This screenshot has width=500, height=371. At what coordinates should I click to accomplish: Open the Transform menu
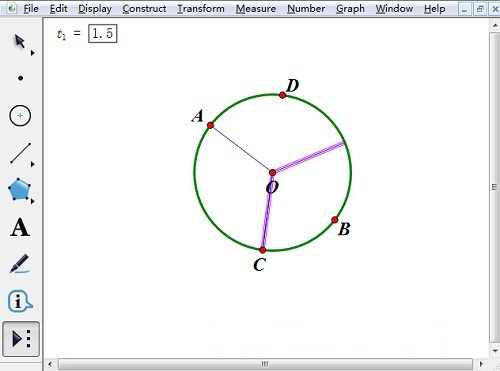(201, 9)
